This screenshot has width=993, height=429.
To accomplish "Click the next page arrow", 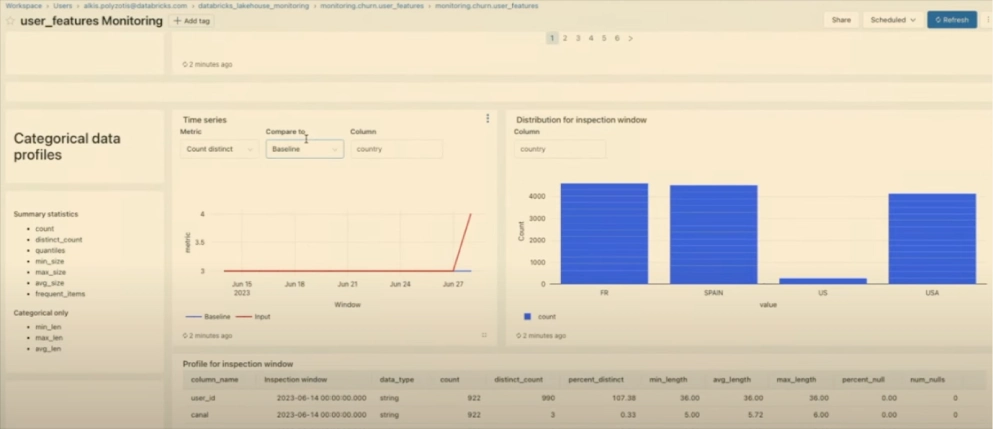I will pyautogui.click(x=630, y=38).
